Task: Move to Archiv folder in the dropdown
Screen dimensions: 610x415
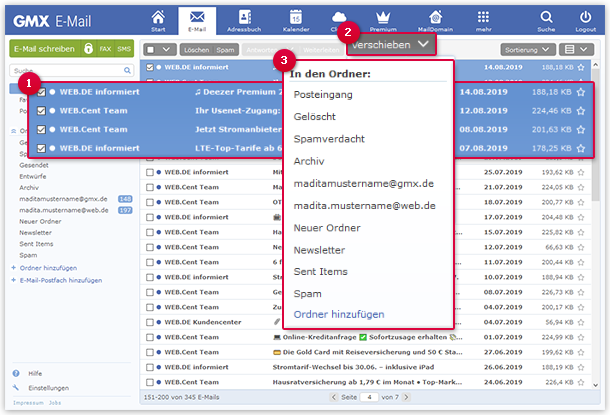Action: pos(309,161)
